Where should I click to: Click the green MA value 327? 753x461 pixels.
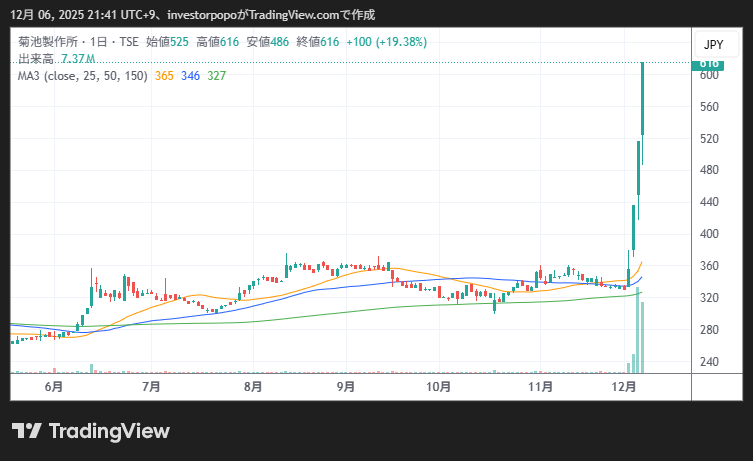pos(216,75)
